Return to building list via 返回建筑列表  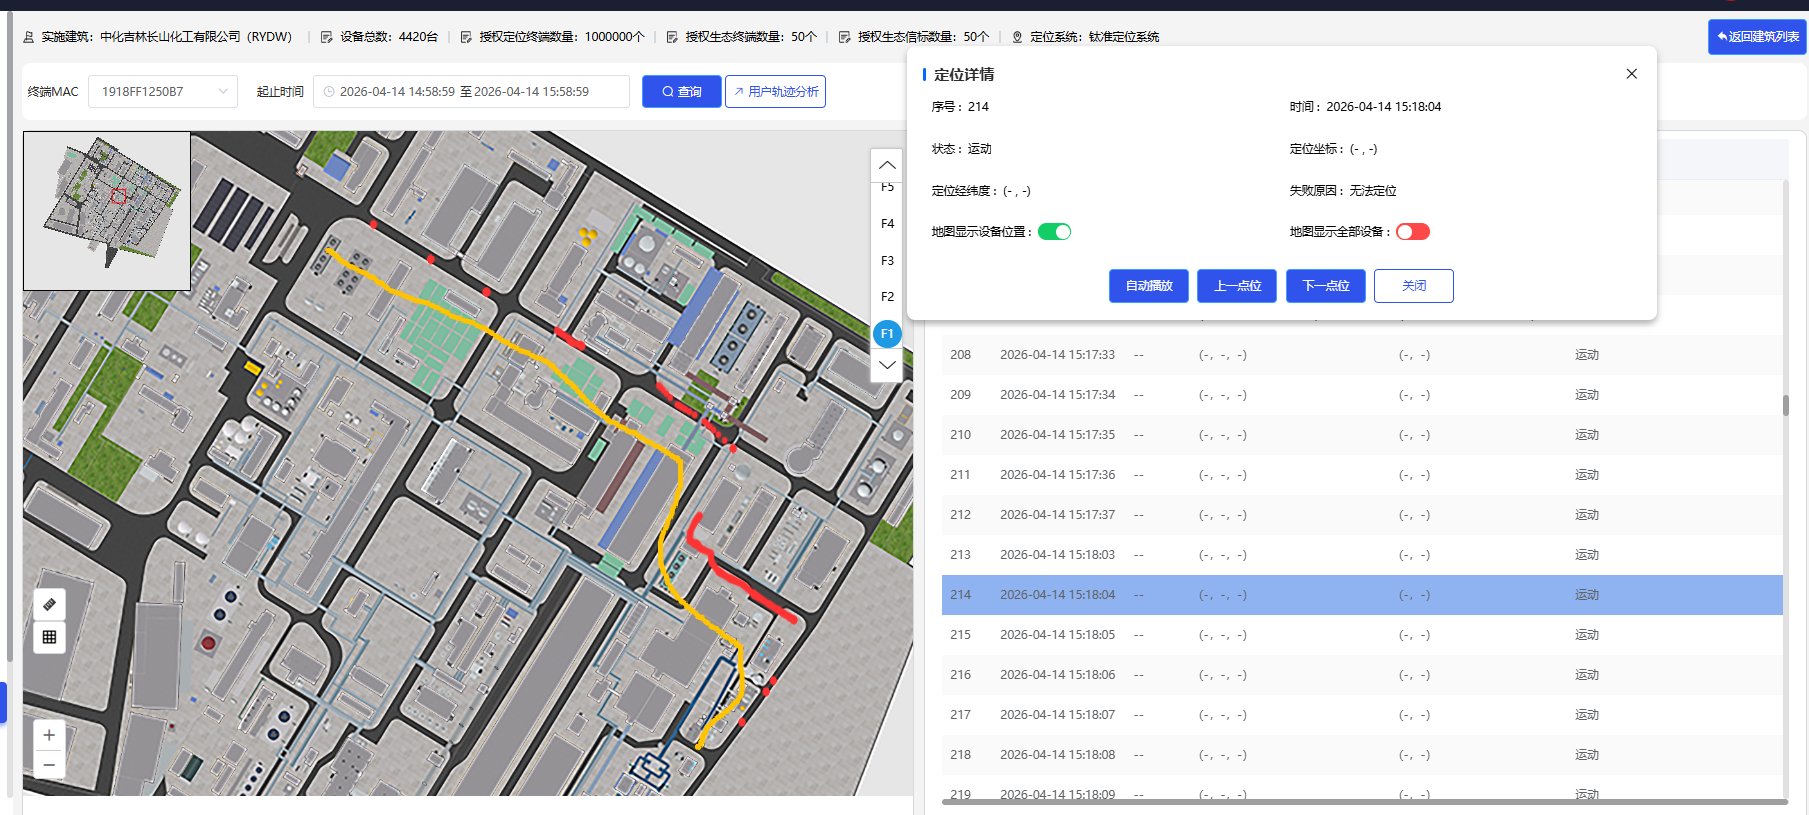point(1757,37)
